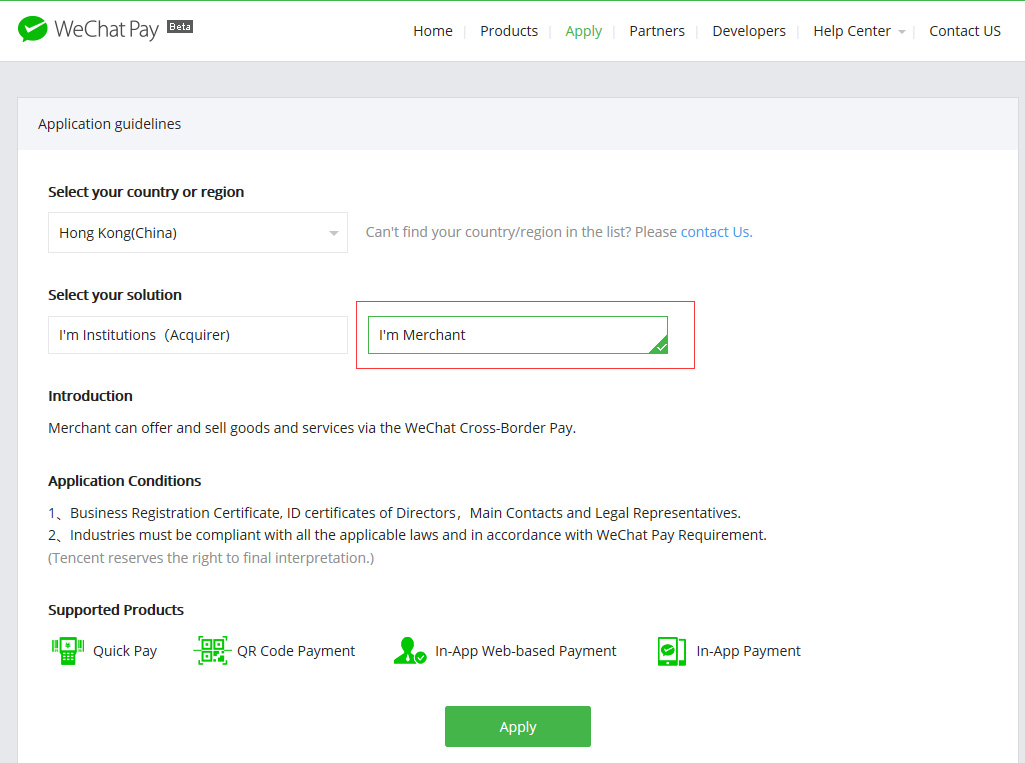The image size is (1025, 763).
Task: Click the 'In-App Web-based Payment' label
Action: coord(526,651)
